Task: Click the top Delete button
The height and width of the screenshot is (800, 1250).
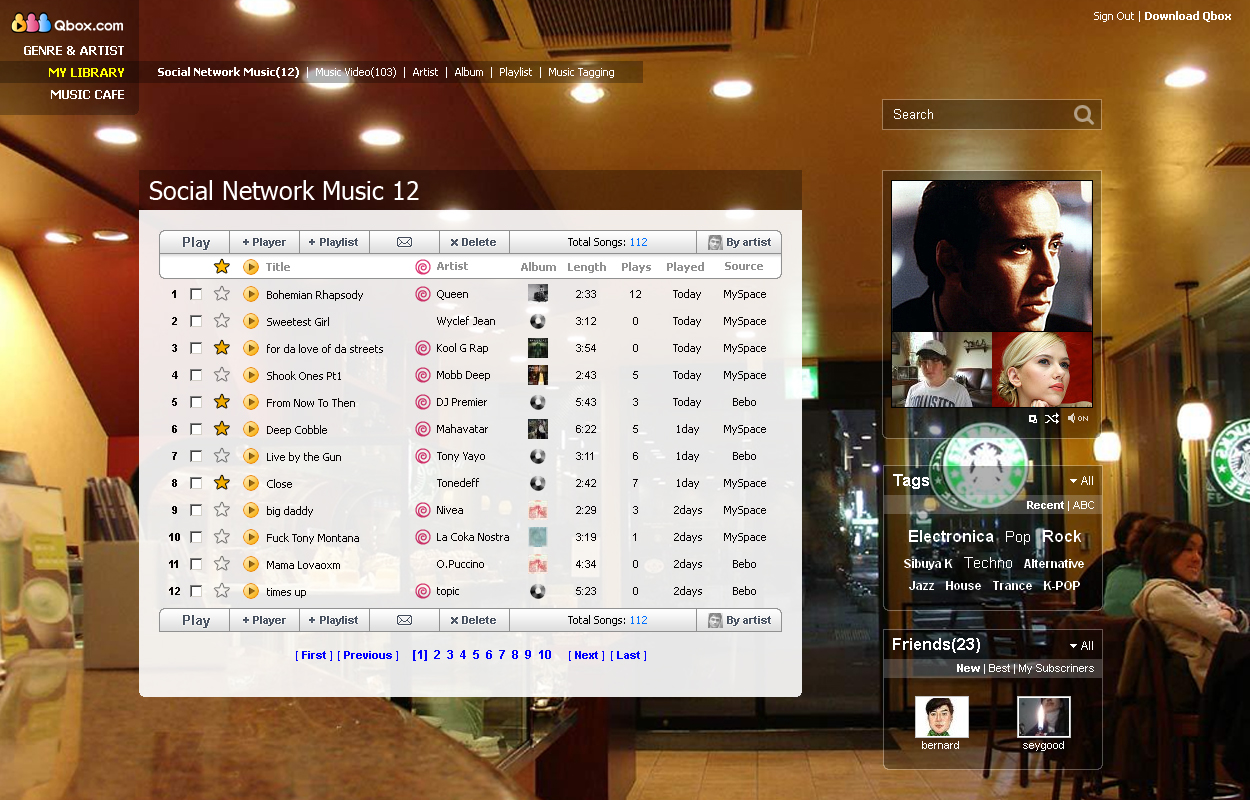Action: (474, 242)
